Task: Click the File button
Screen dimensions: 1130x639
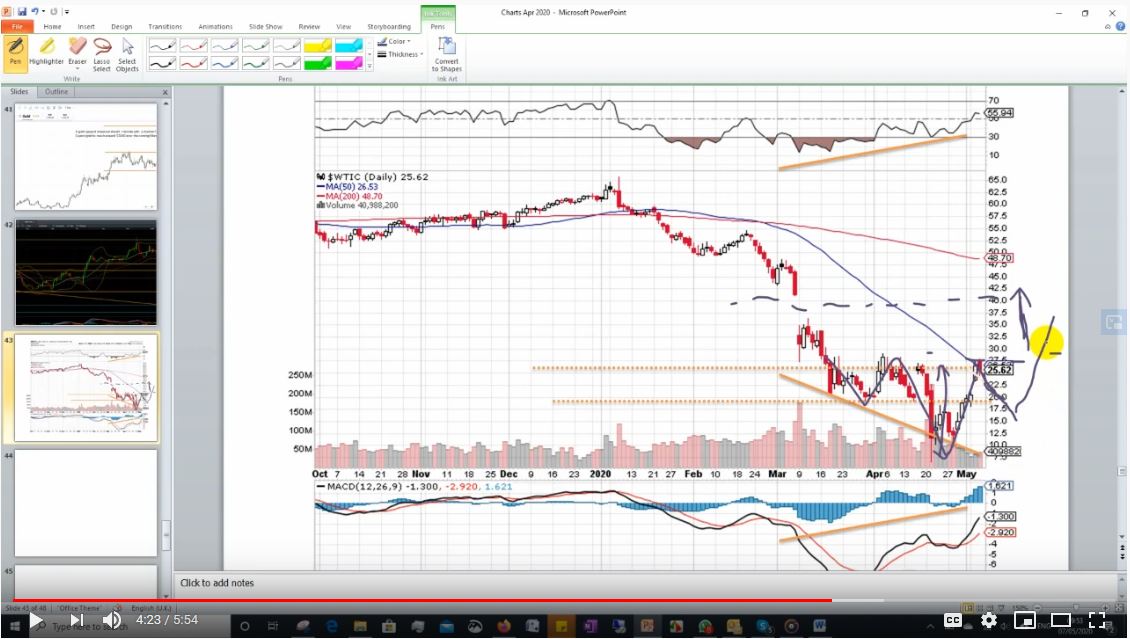Action: pyautogui.click(x=17, y=27)
